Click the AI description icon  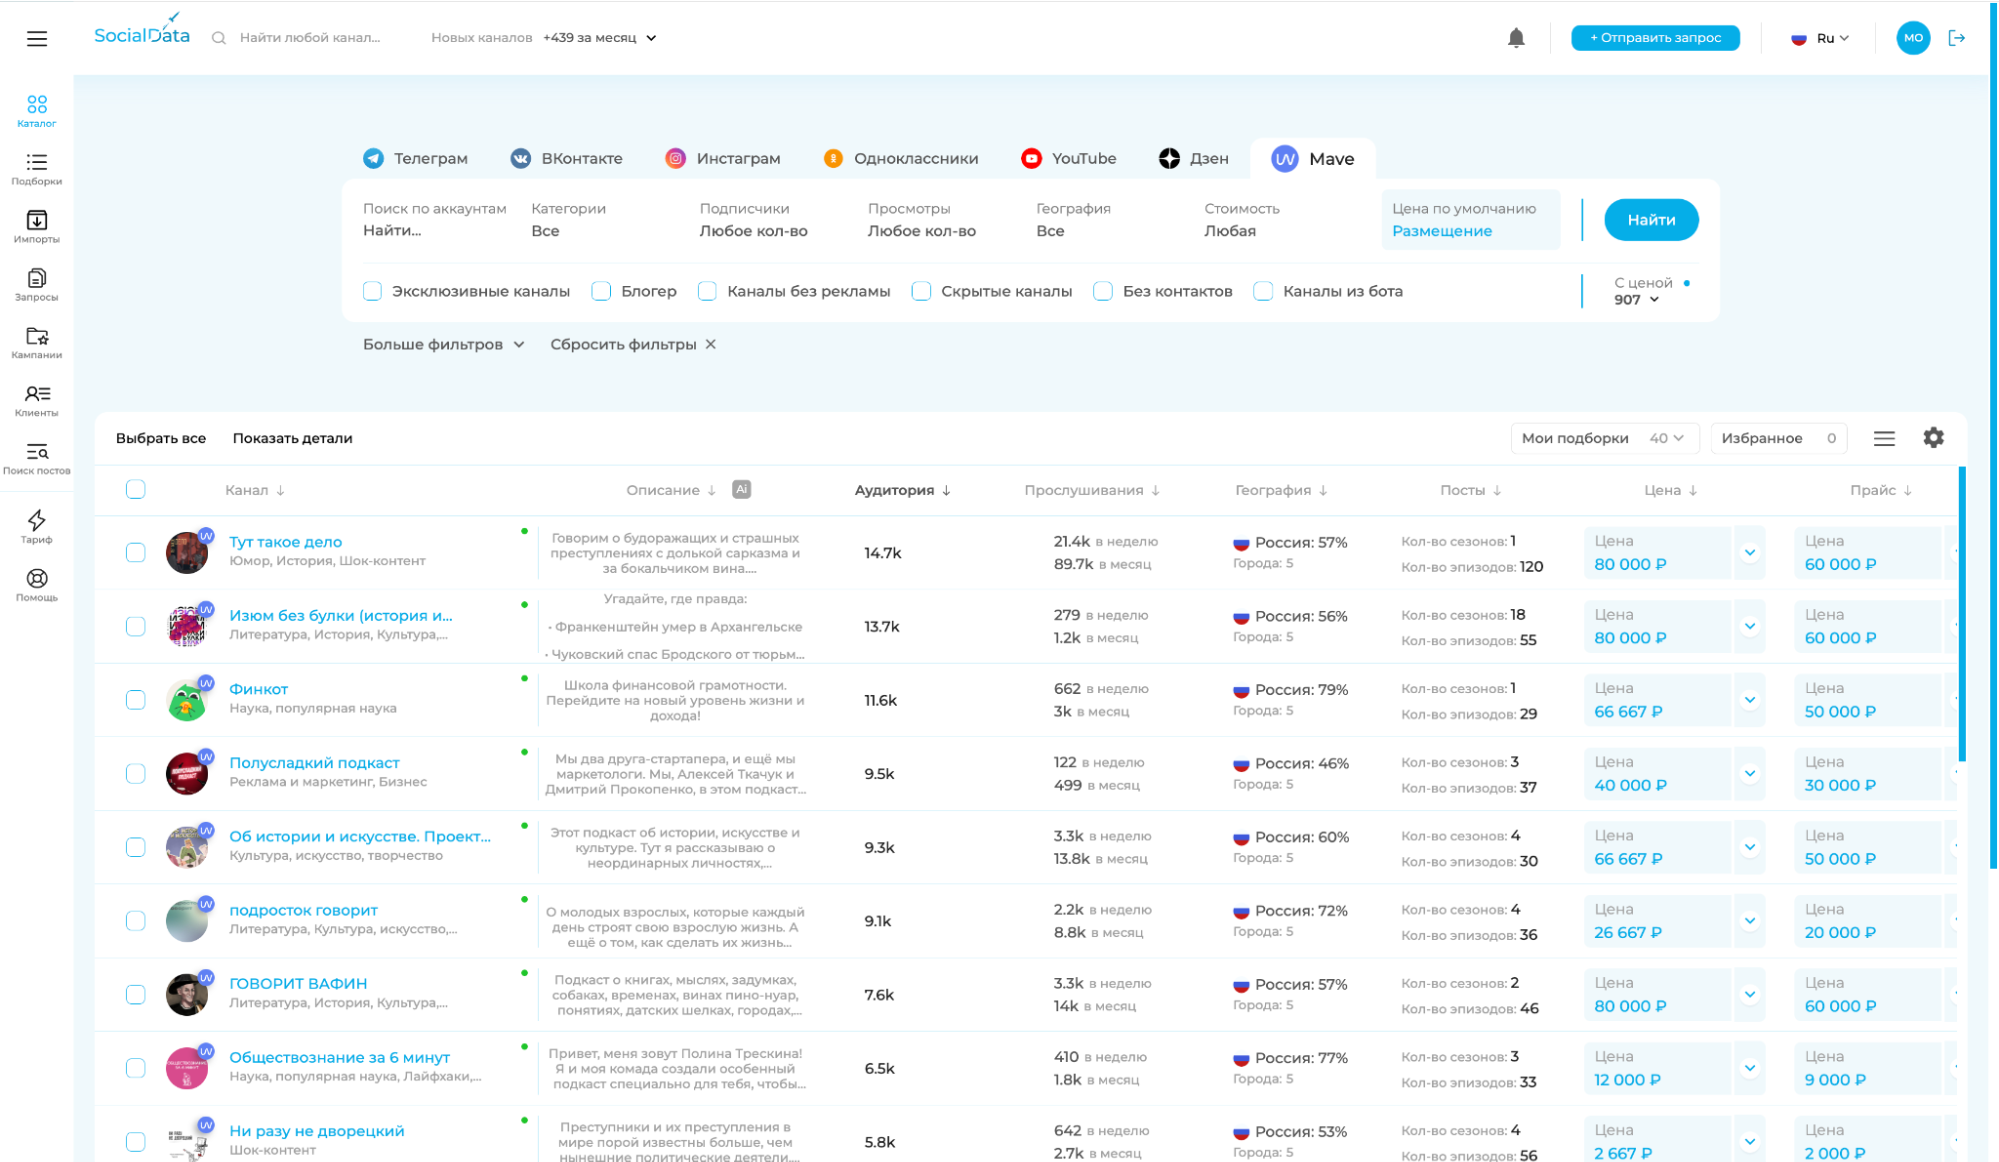(741, 489)
